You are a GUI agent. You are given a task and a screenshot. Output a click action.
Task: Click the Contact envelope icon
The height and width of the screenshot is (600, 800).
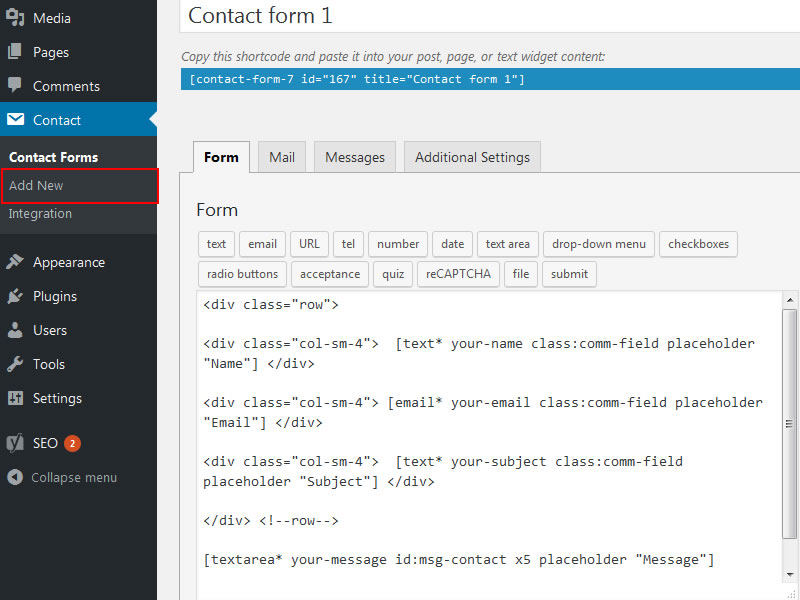(15, 120)
